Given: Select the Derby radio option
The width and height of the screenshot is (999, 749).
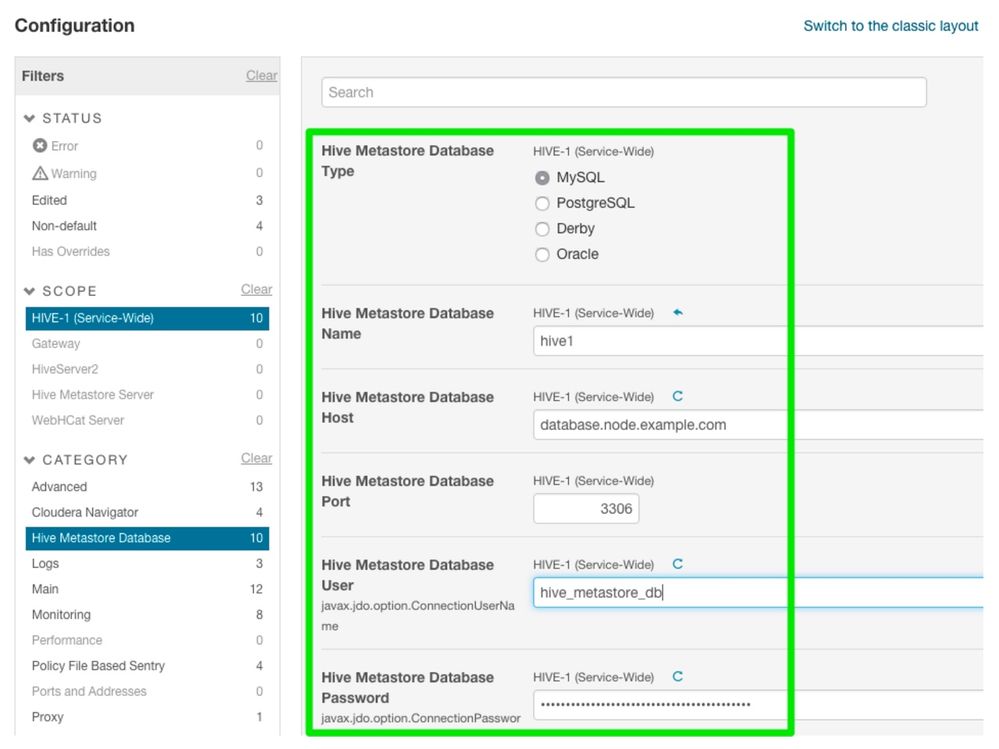Looking at the screenshot, I should [542, 229].
